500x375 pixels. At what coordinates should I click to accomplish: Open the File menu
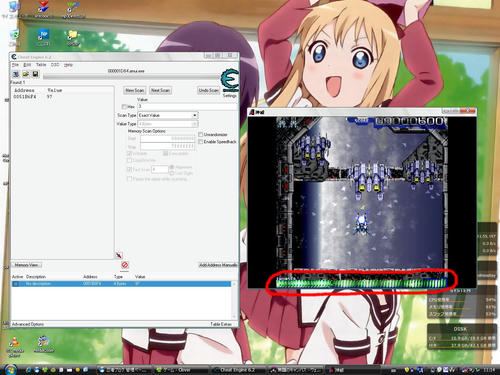[x=15, y=65]
